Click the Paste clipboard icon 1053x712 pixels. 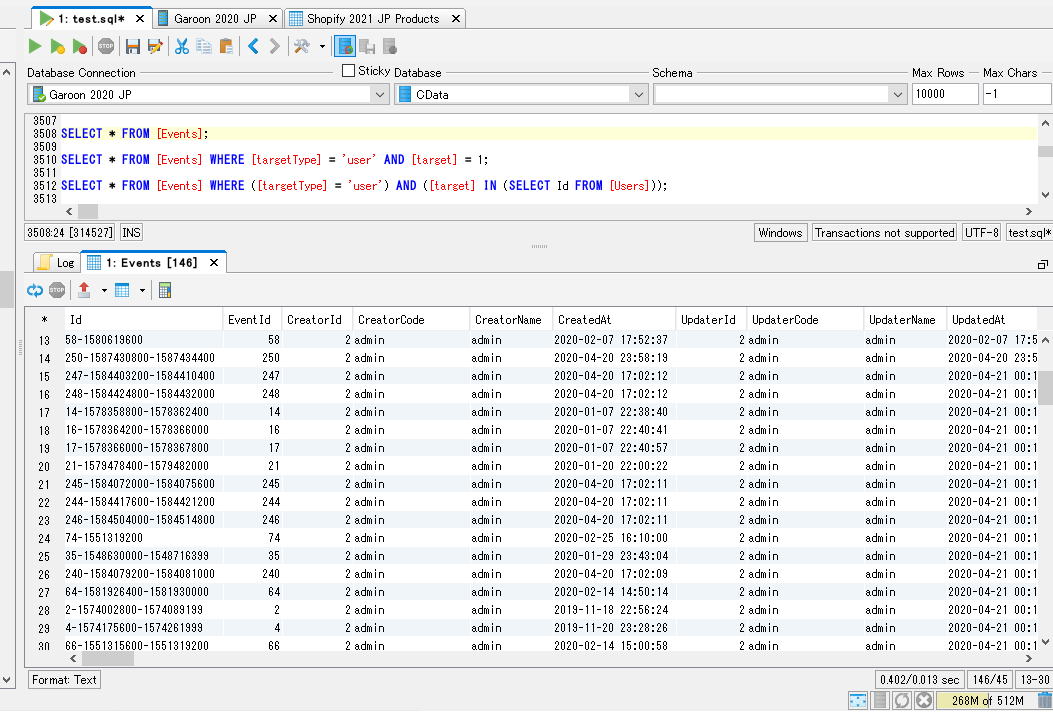pos(226,46)
